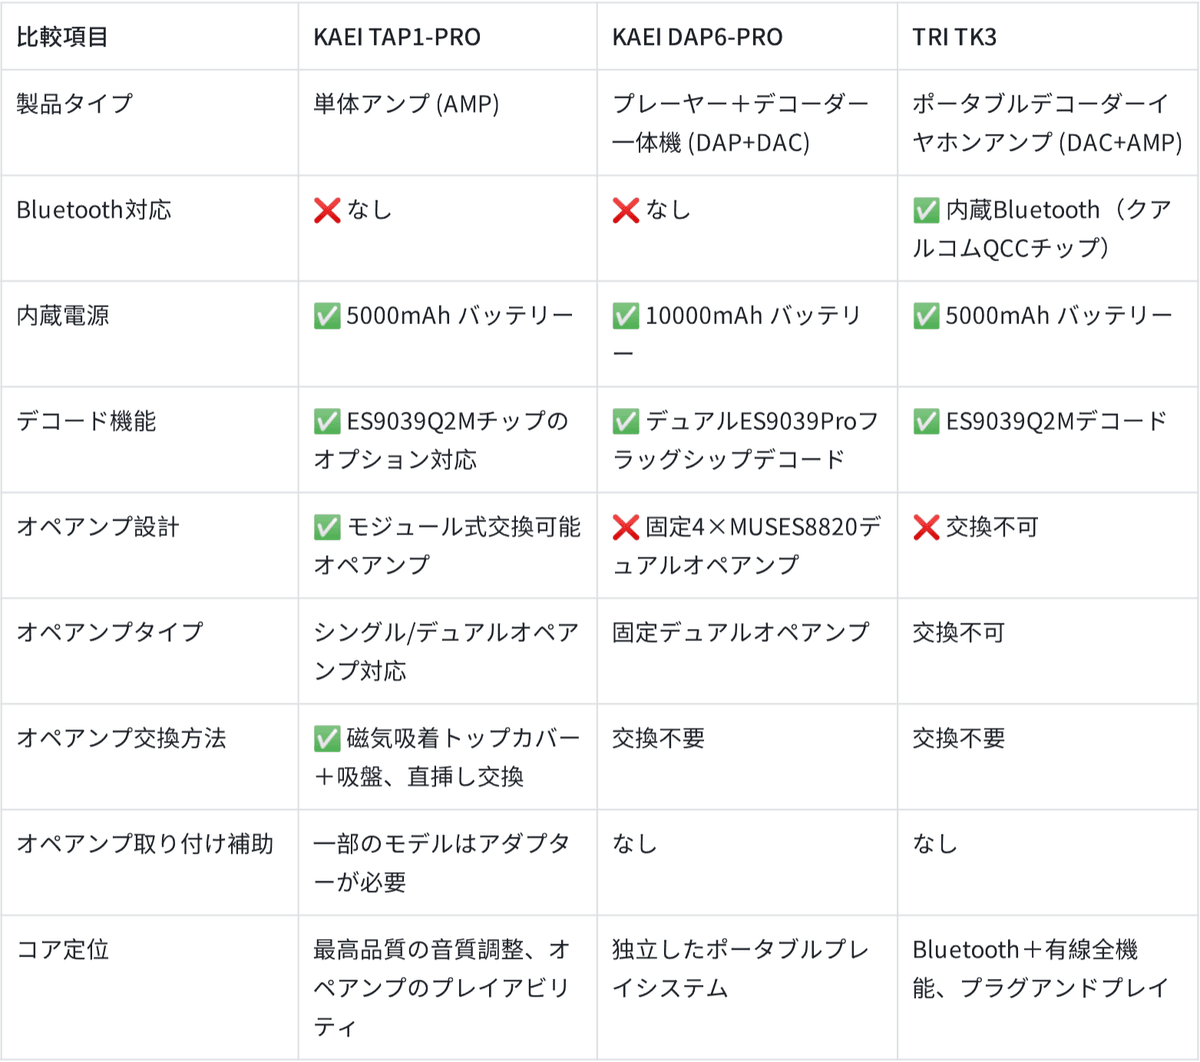Click the red cross in KAEI DAP6-PRO's Bluetooth対応 cell
The image size is (1200, 1062).
pyautogui.click(x=626, y=210)
